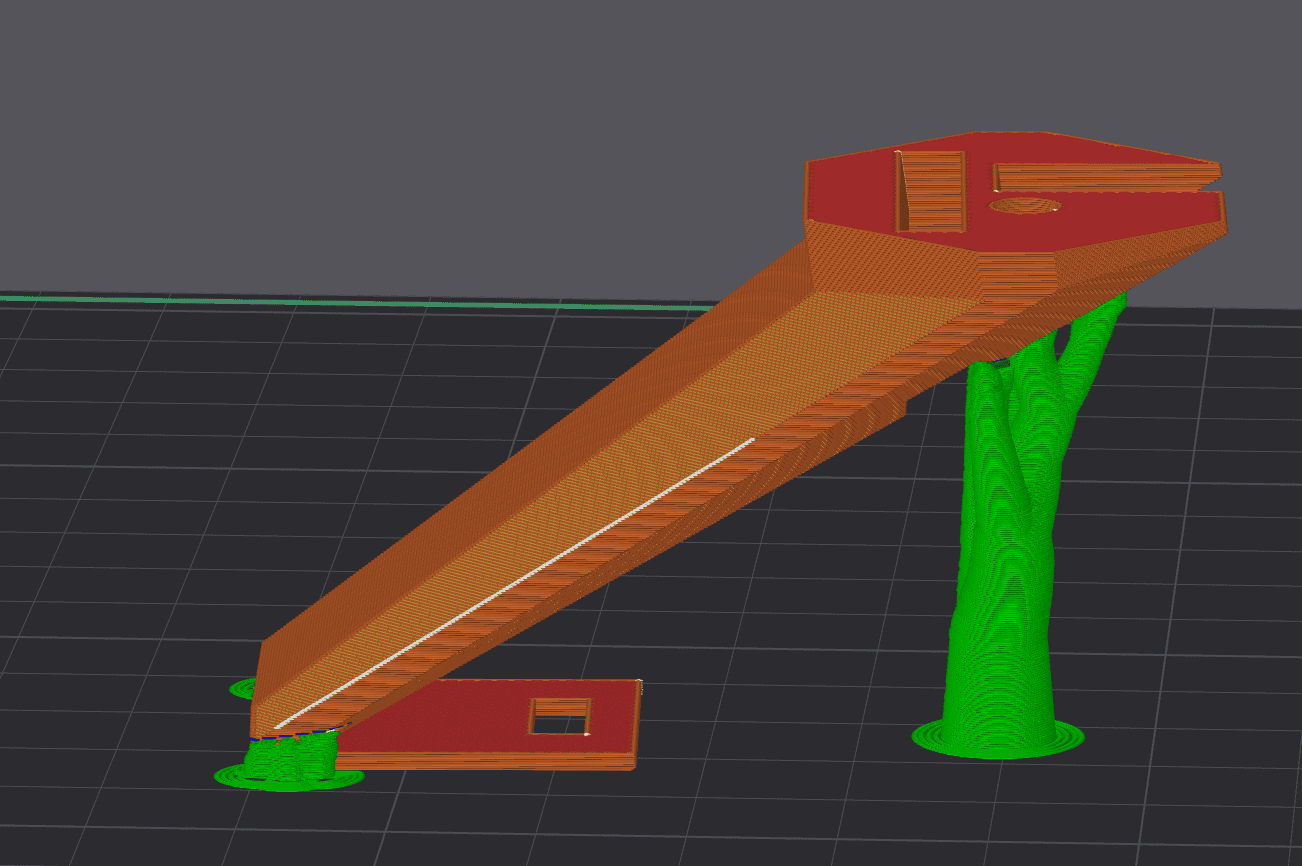The image size is (1302, 866).
Task: Click the circular hole on the wrench head
Action: (1025, 206)
